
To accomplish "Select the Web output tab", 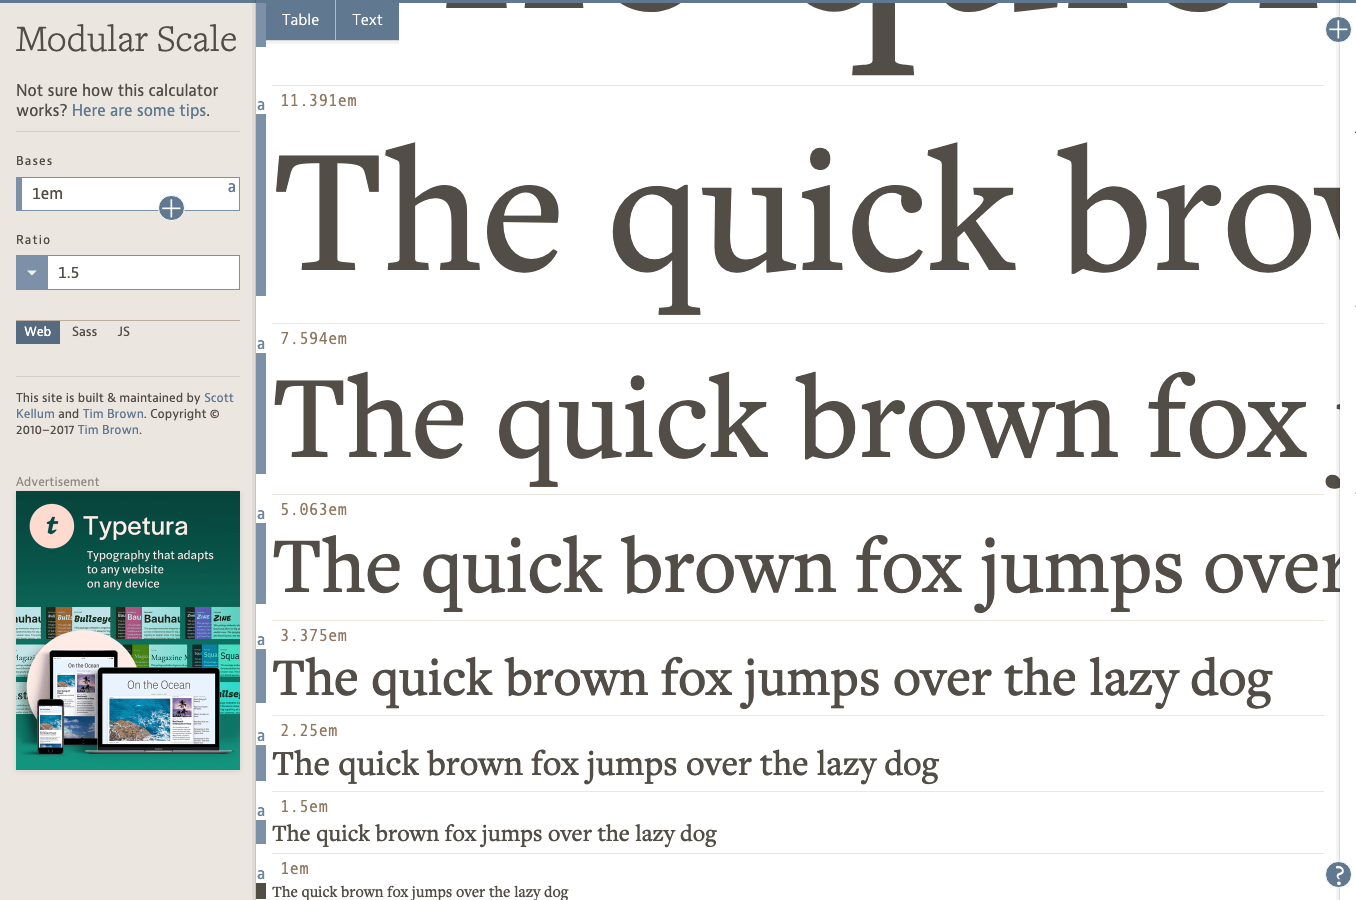I will pyautogui.click(x=38, y=332).
